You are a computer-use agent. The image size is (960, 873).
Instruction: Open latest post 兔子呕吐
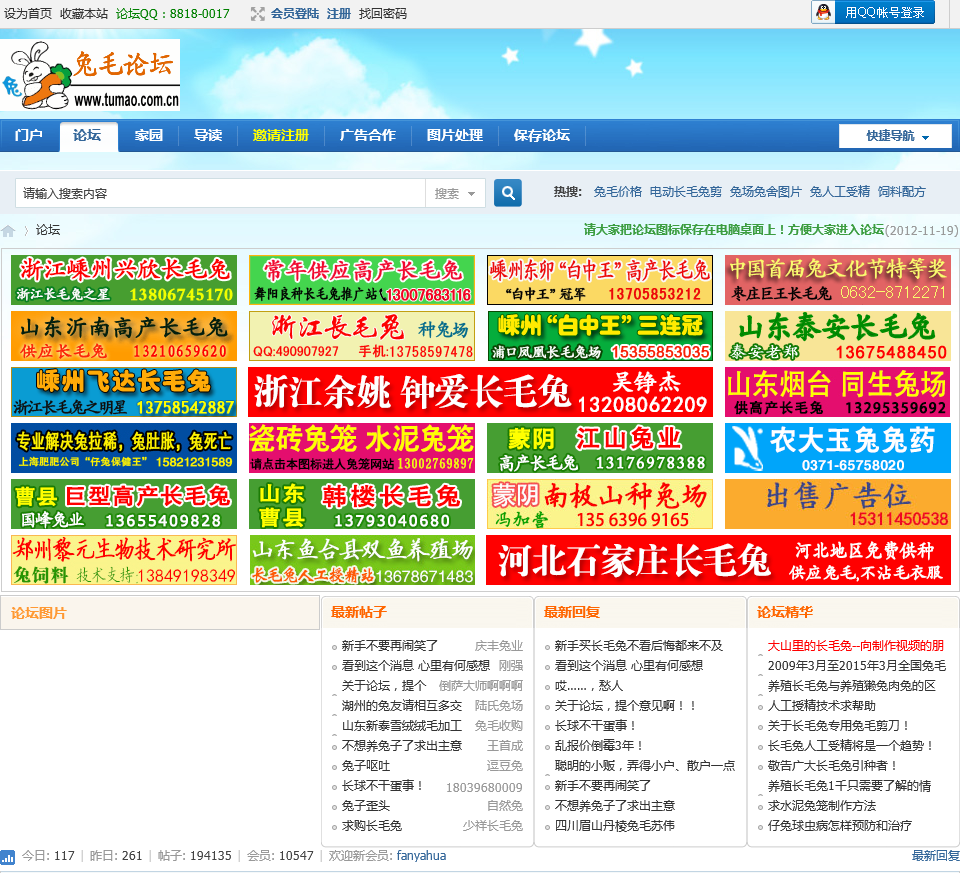coord(366,766)
